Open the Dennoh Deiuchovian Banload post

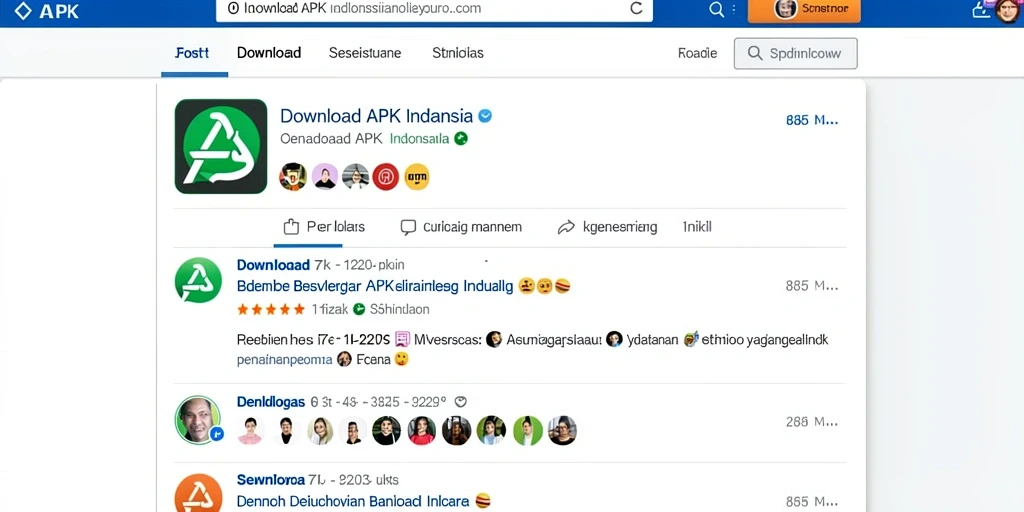pos(353,502)
